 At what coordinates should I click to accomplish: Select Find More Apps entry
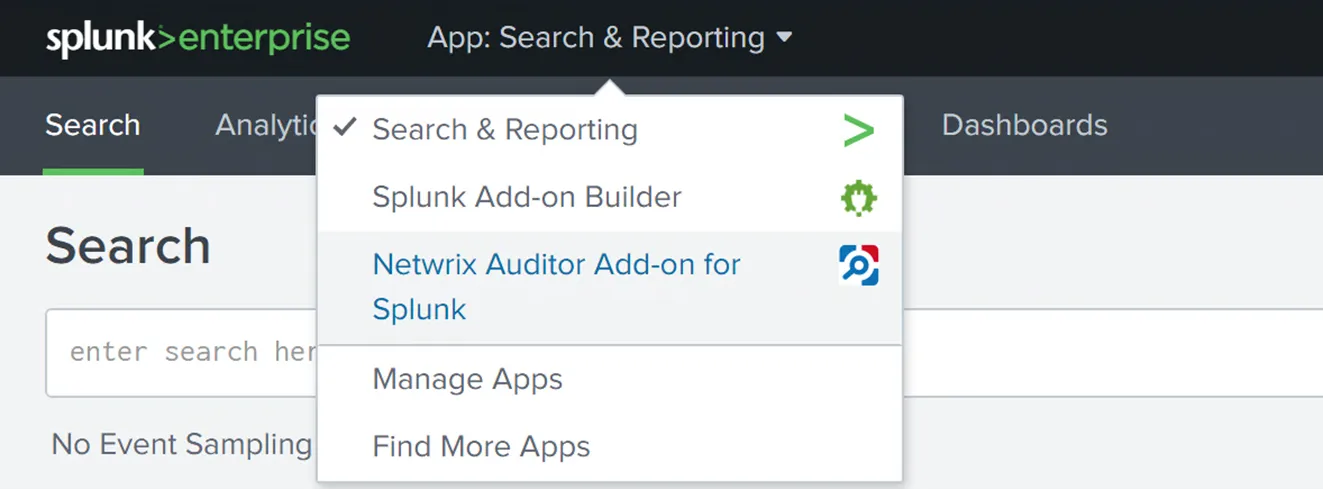610,446
